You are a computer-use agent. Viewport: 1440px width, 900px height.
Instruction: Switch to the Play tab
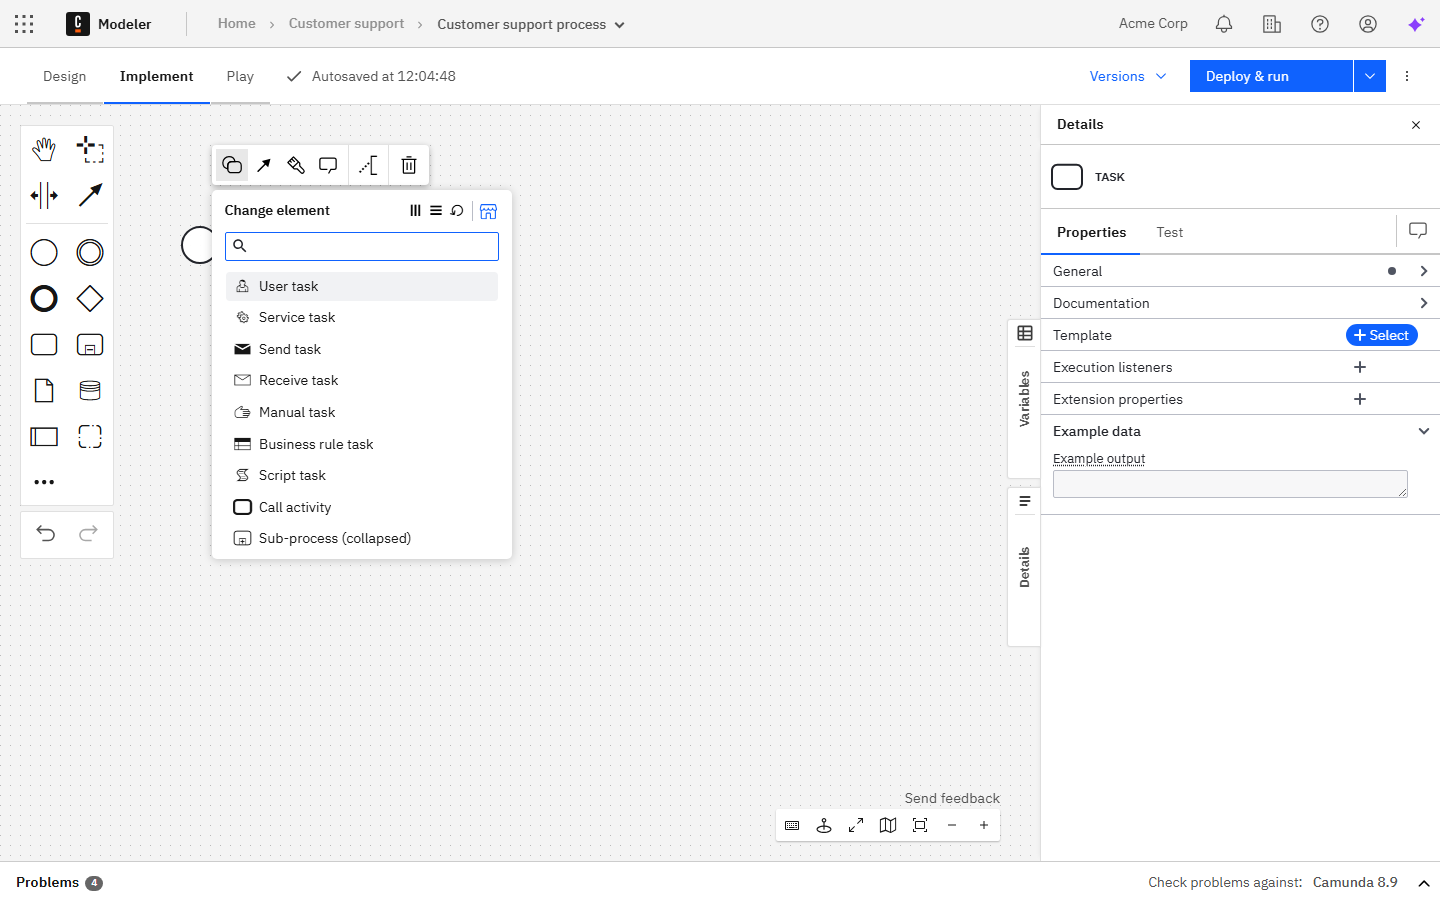(x=240, y=76)
